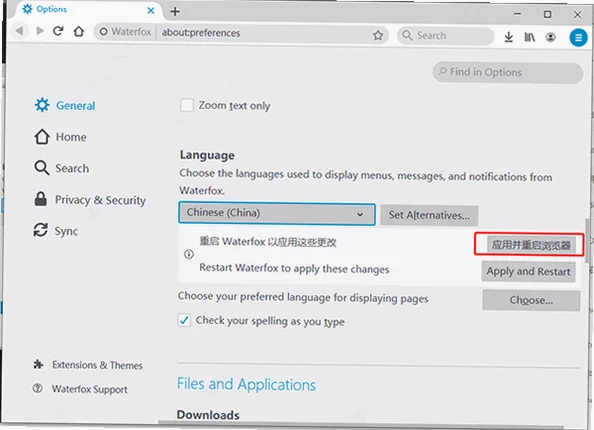The width and height of the screenshot is (594, 430).
Task: Click the Language section heading
Action: click(207, 155)
